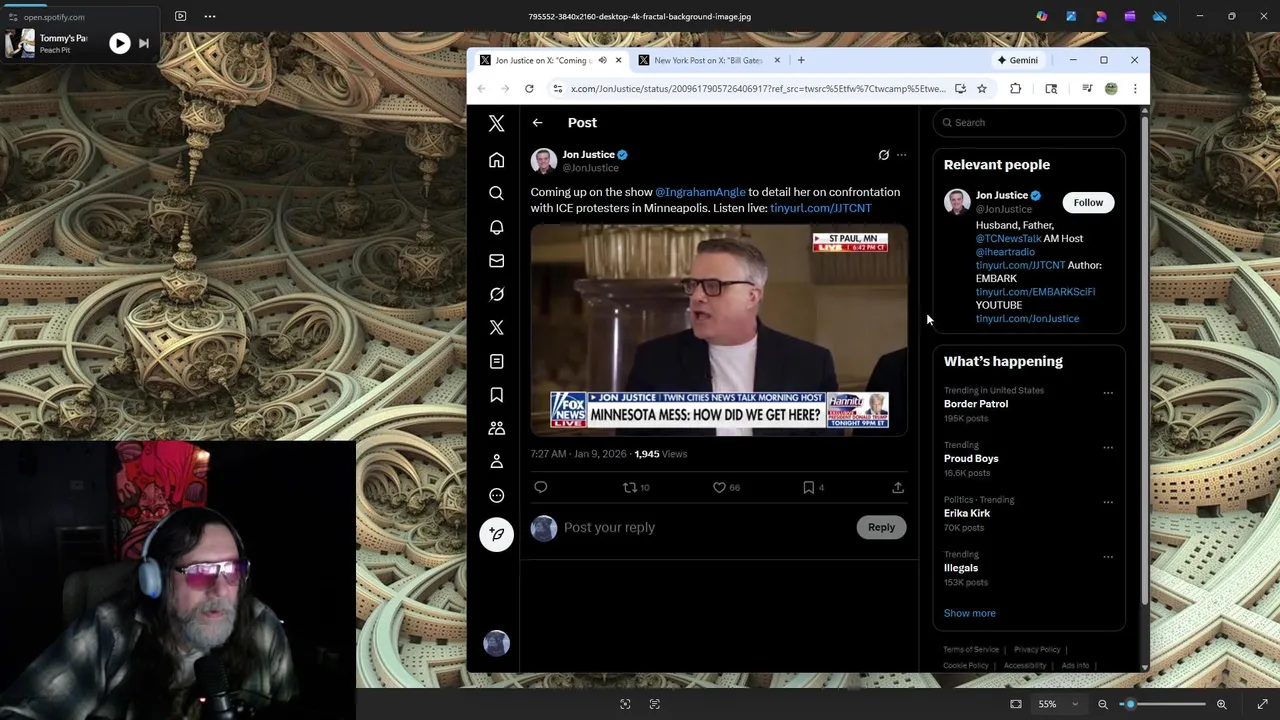The width and height of the screenshot is (1280, 720).
Task: Bookmark page with star icon in address bar
Action: (982, 88)
